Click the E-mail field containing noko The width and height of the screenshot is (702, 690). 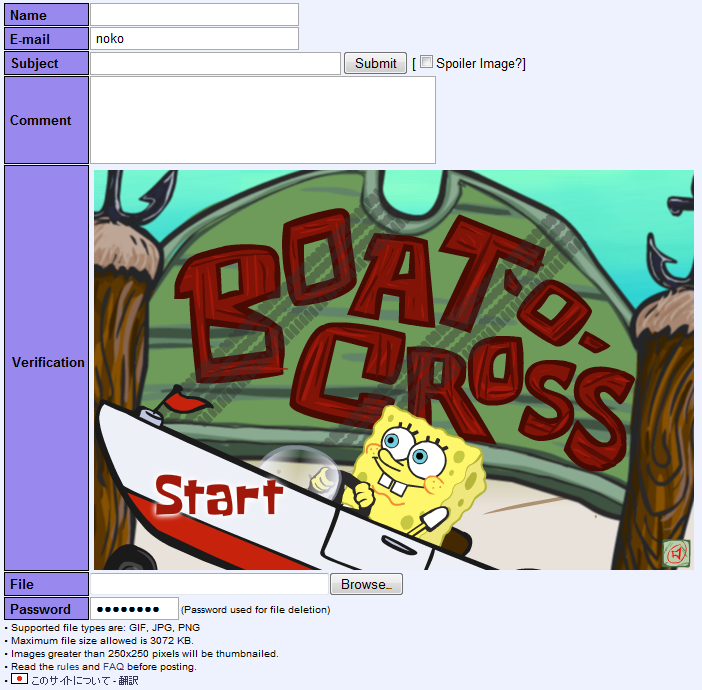(194, 39)
